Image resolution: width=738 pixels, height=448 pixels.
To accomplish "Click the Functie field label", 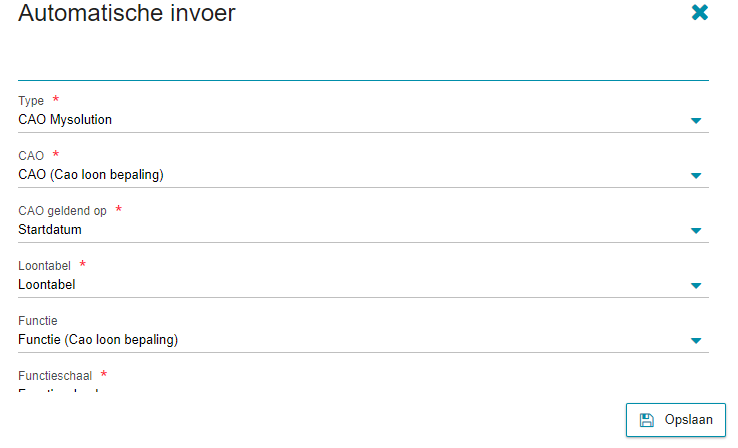I will click(38, 321).
